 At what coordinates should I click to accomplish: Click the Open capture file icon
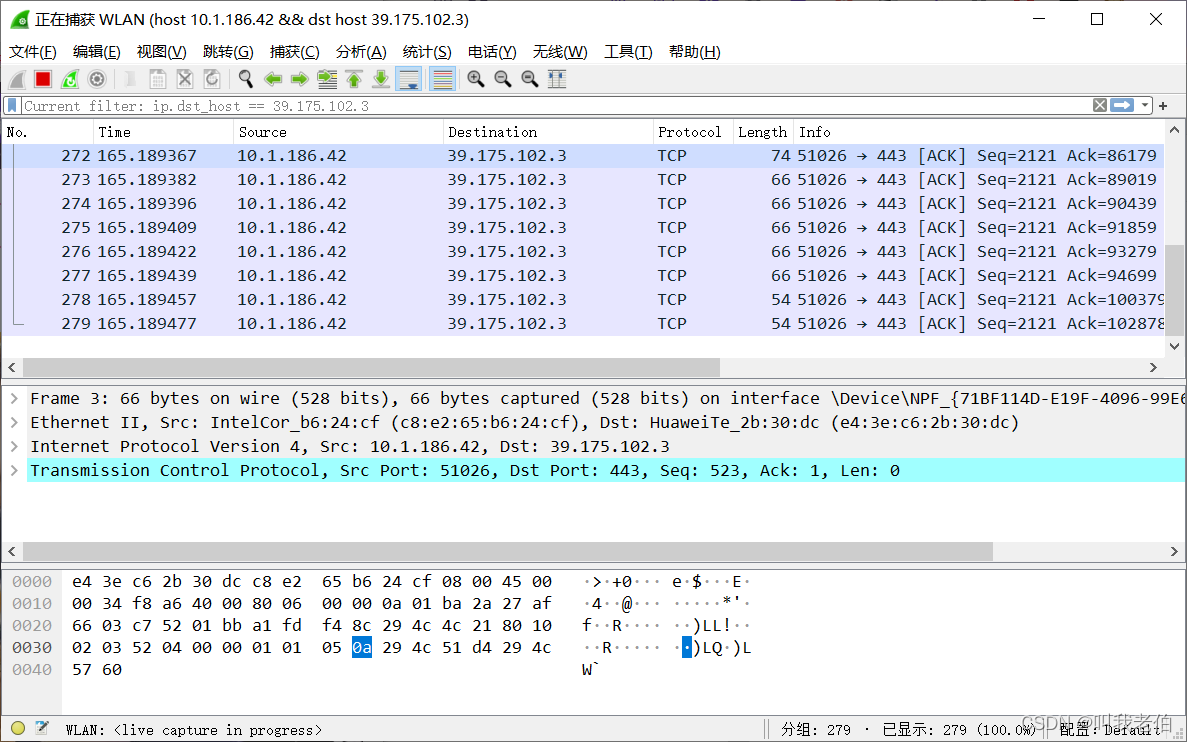click(131, 79)
